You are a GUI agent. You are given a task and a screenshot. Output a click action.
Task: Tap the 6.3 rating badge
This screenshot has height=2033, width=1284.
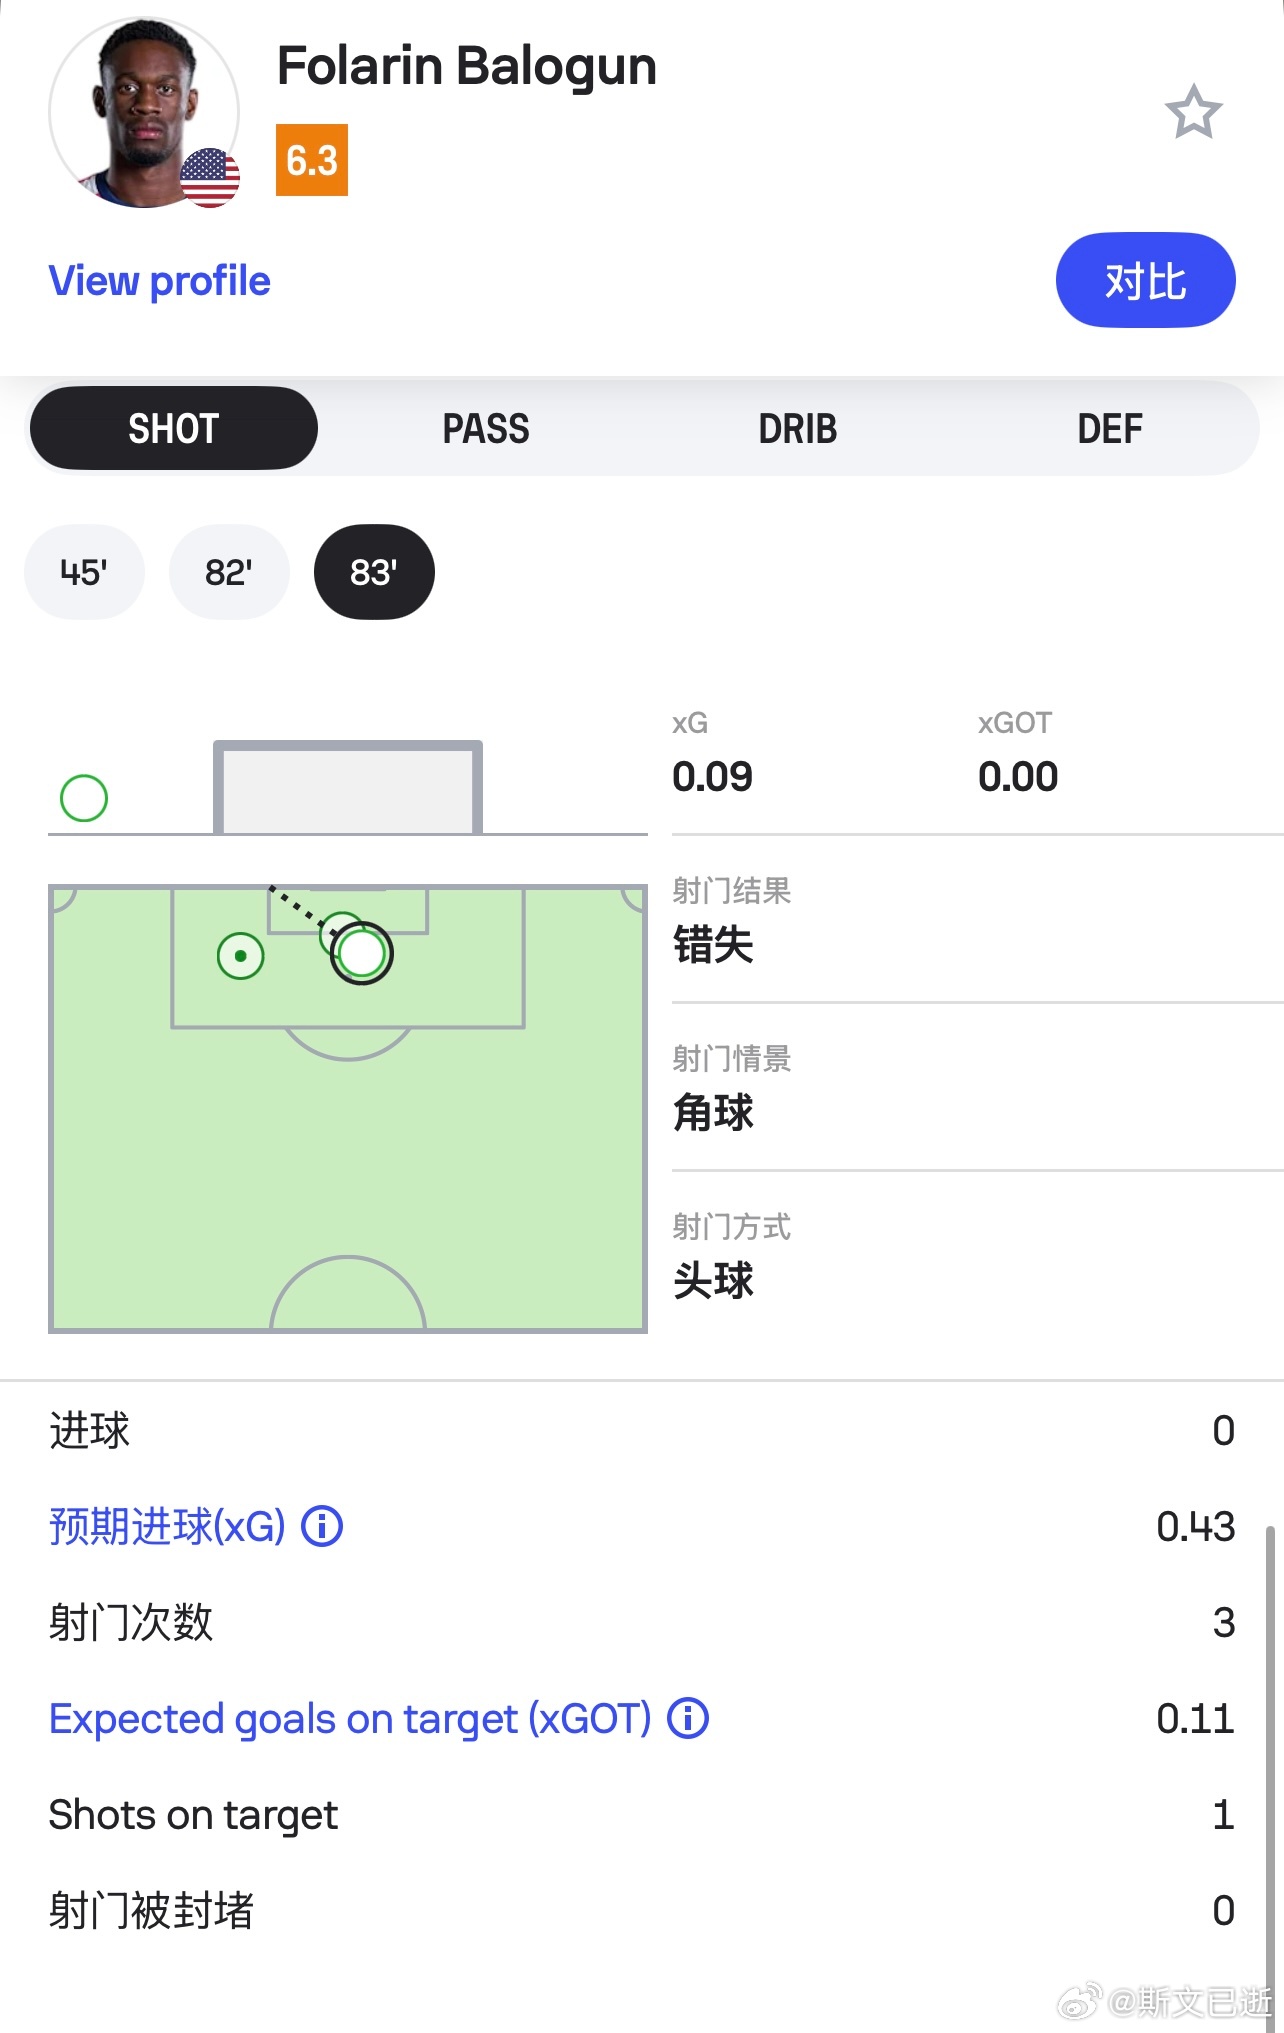[312, 160]
